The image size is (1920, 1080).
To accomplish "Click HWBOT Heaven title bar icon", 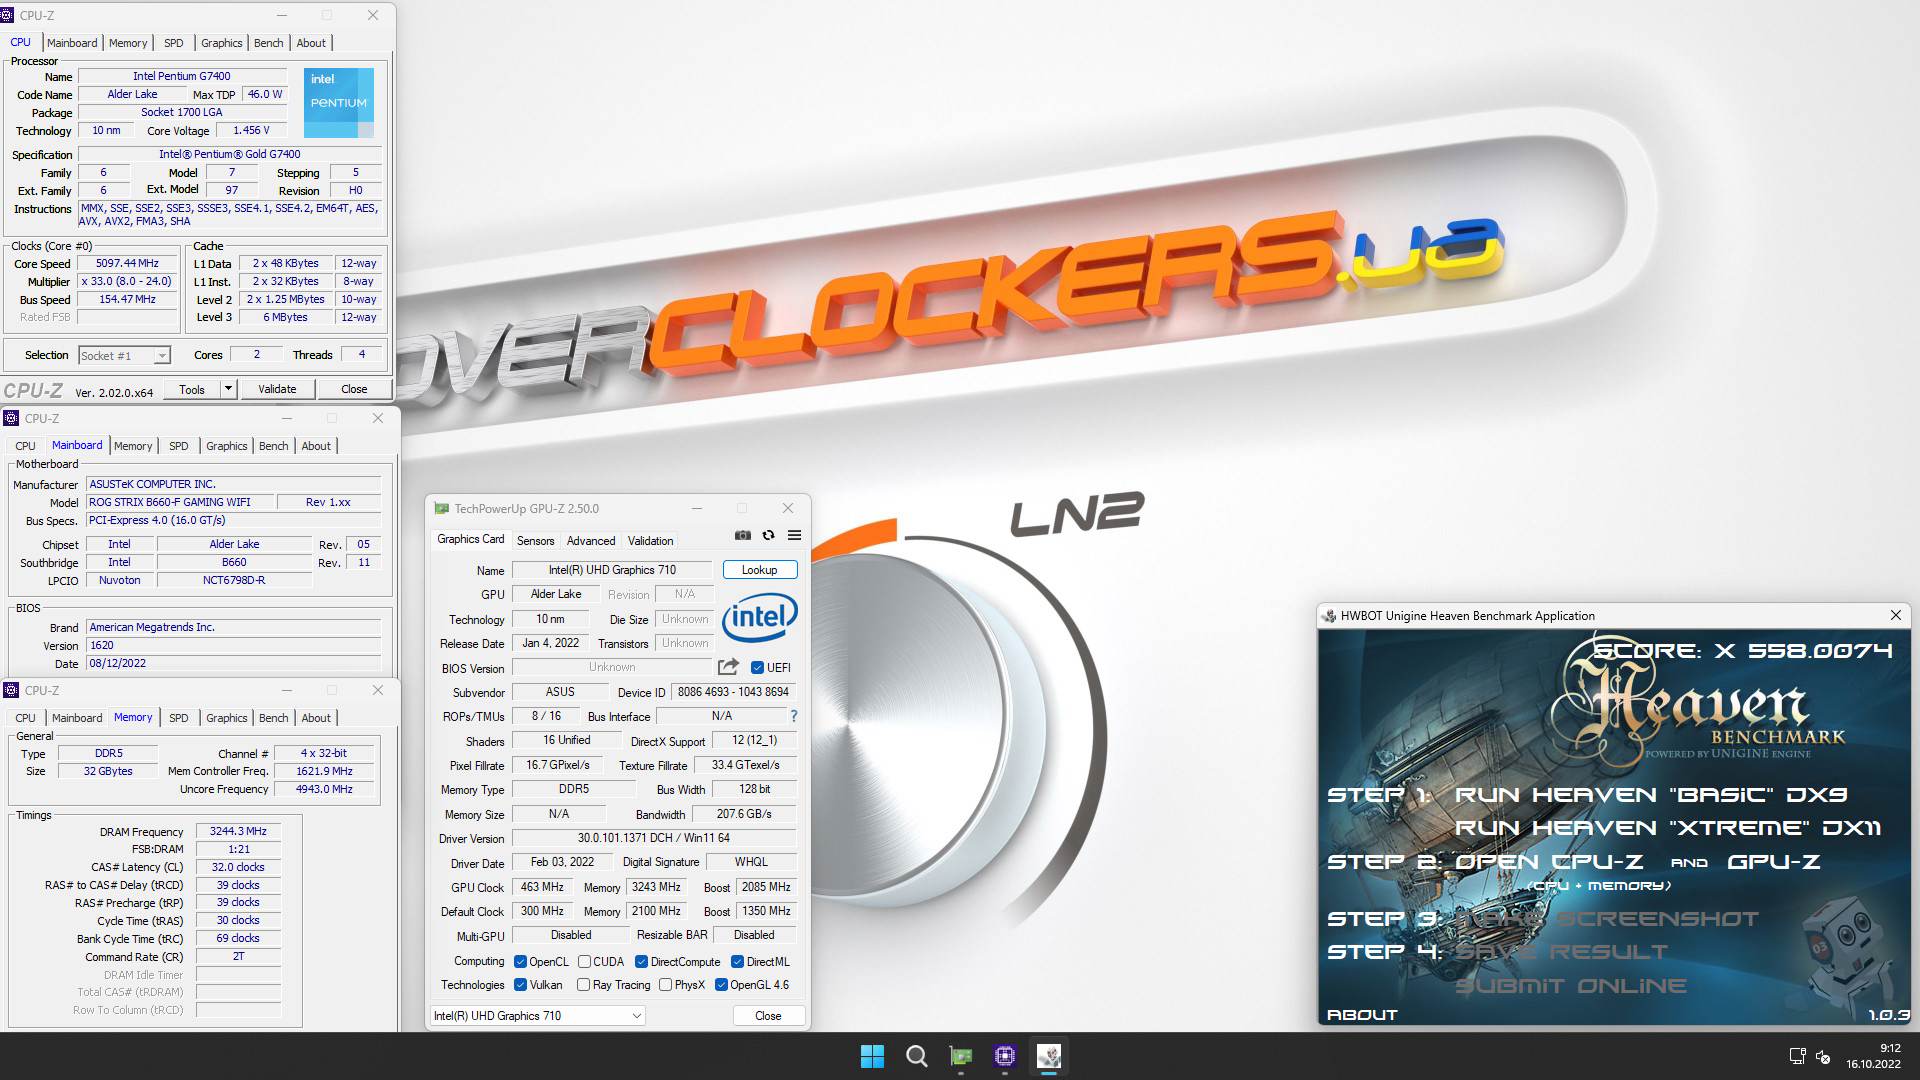I will point(1329,616).
